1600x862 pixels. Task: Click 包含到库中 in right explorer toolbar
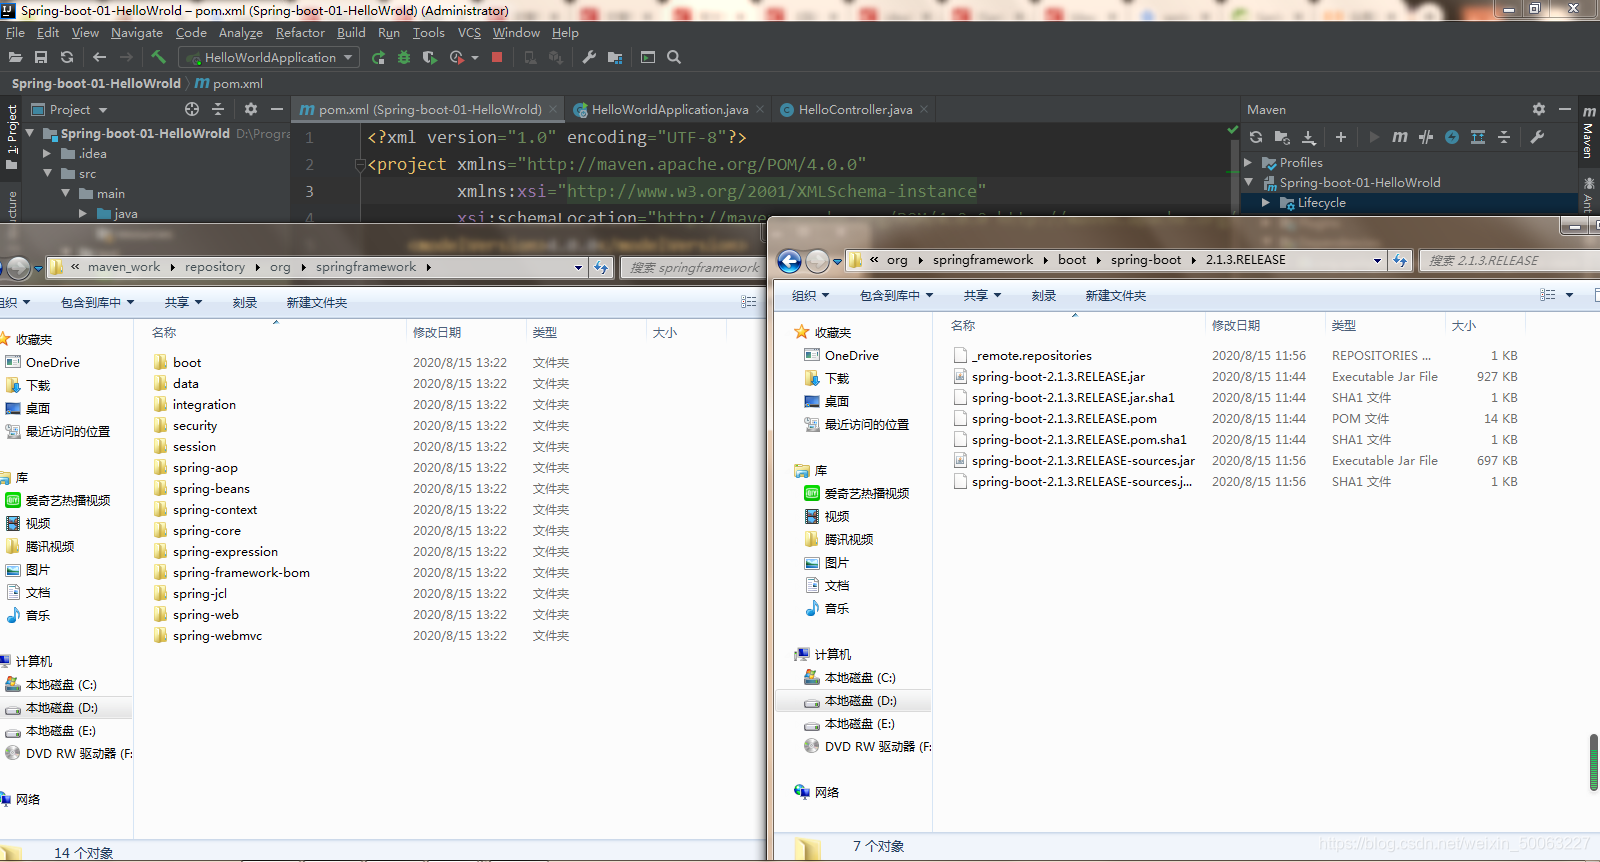[897, 296]
